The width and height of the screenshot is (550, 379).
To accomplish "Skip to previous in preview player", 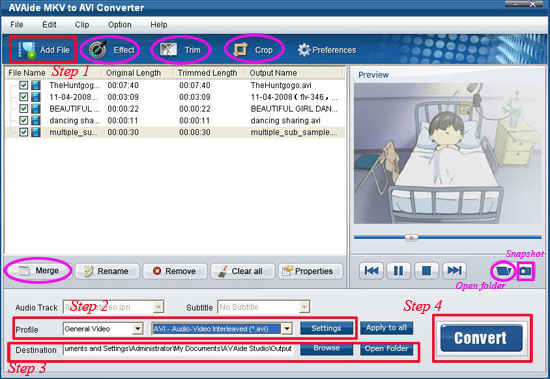I will click(x=371, y=271).
